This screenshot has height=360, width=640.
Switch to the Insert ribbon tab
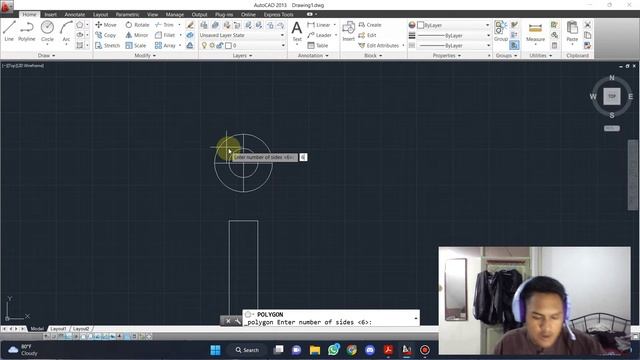[51, 14]
